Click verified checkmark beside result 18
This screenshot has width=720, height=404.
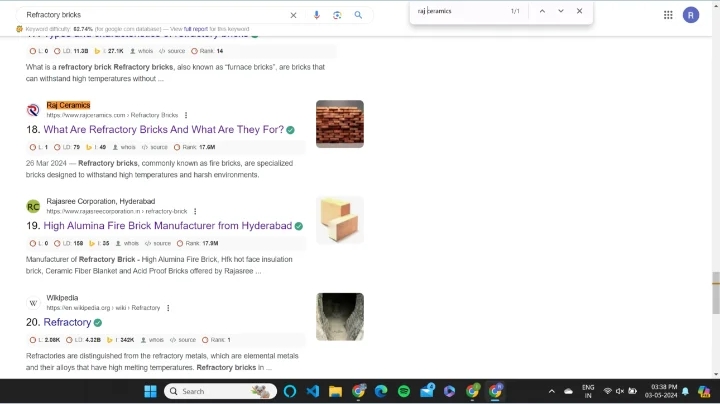click(290, 130)
